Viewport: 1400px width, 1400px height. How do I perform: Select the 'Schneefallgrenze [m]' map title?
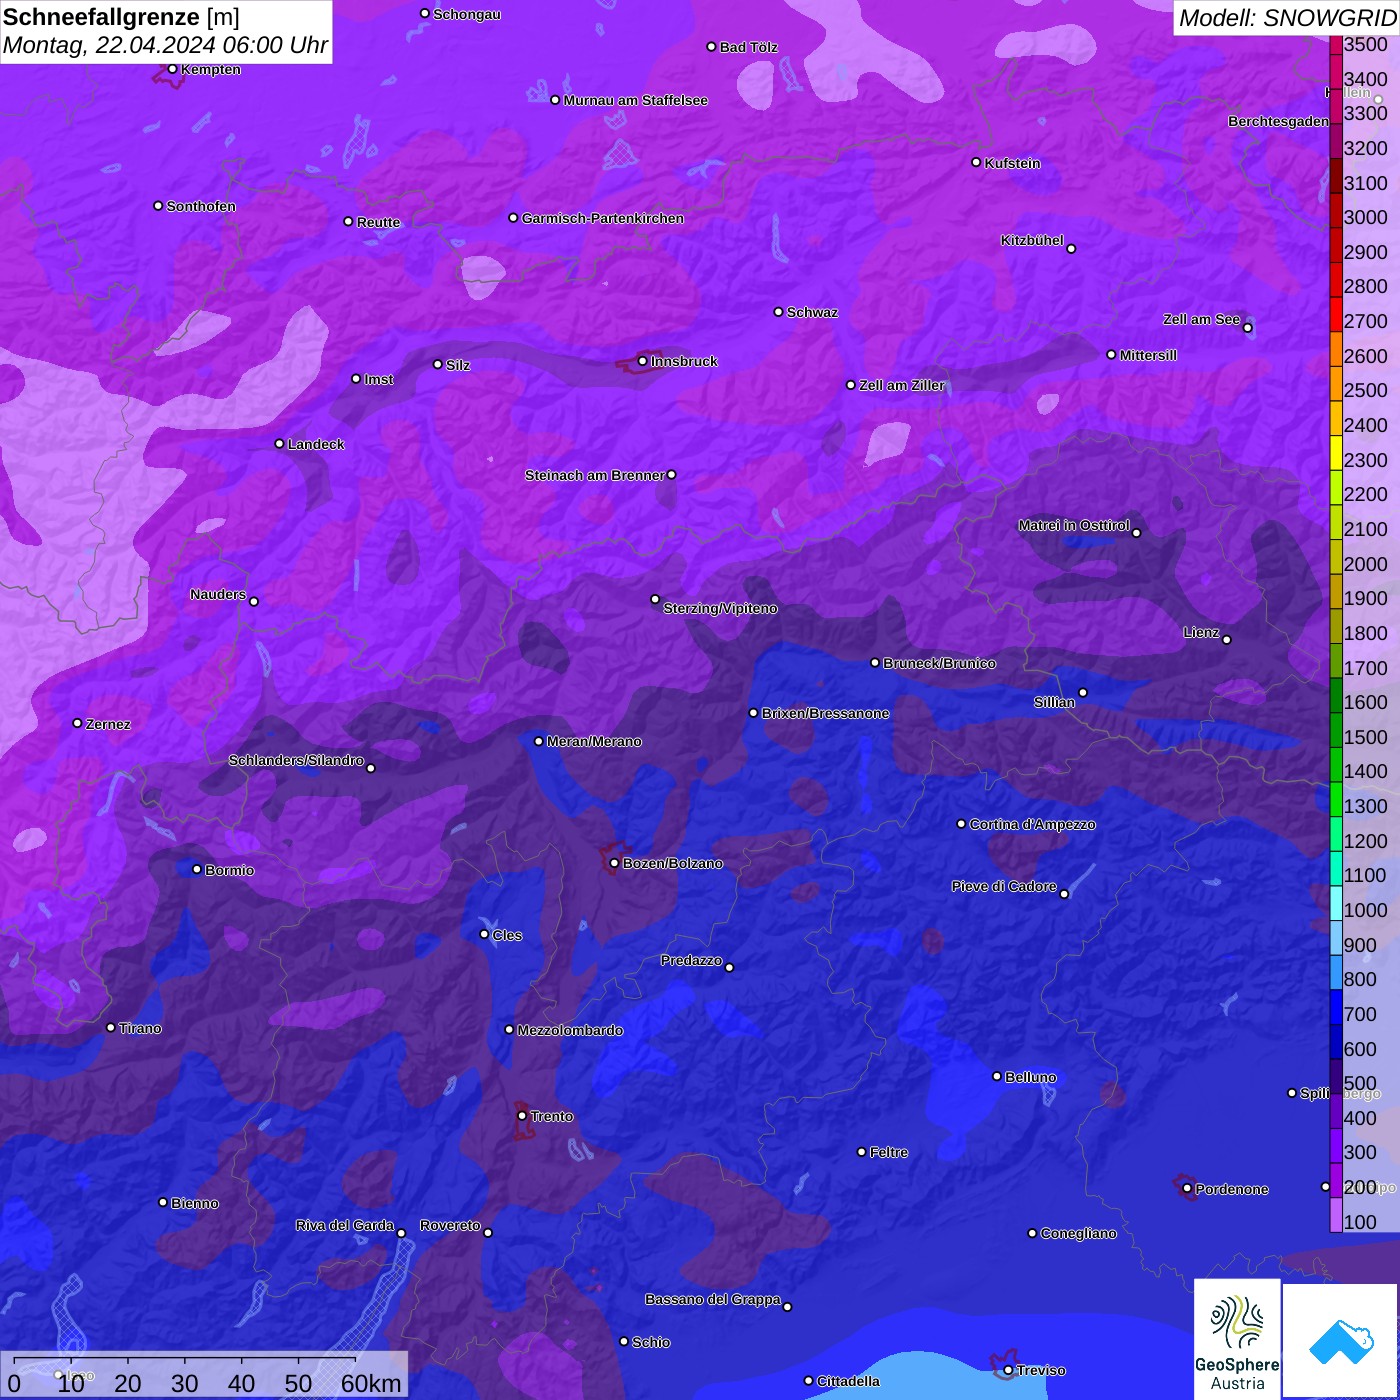[121, 17]
